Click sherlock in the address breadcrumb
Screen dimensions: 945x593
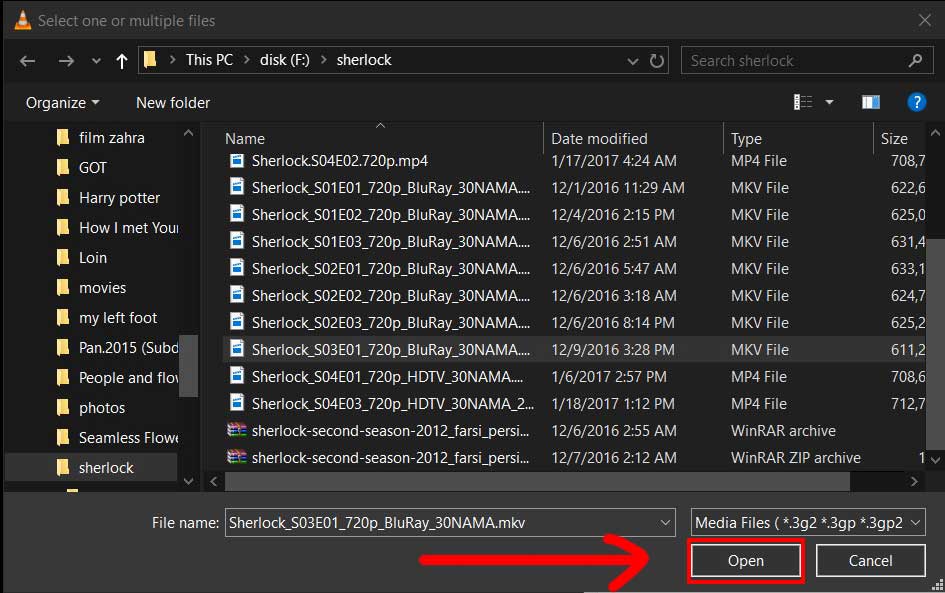364,60
